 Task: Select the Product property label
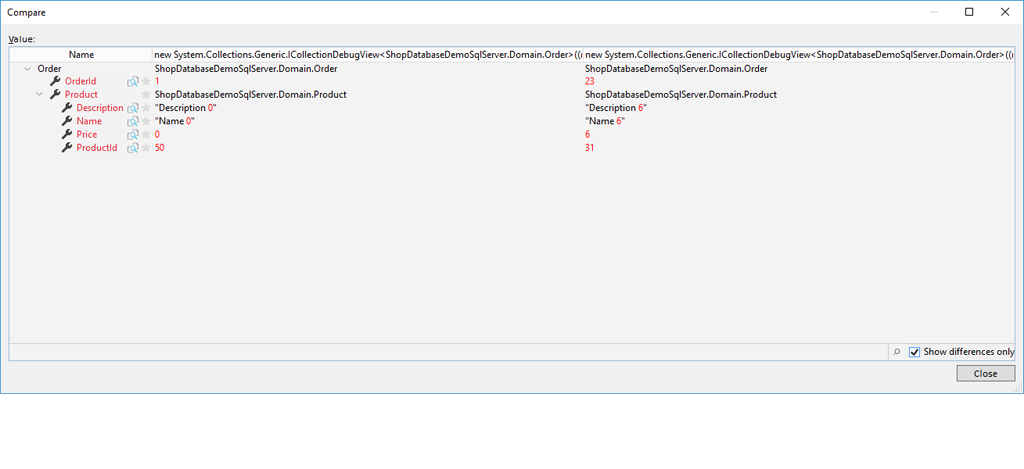81,95
